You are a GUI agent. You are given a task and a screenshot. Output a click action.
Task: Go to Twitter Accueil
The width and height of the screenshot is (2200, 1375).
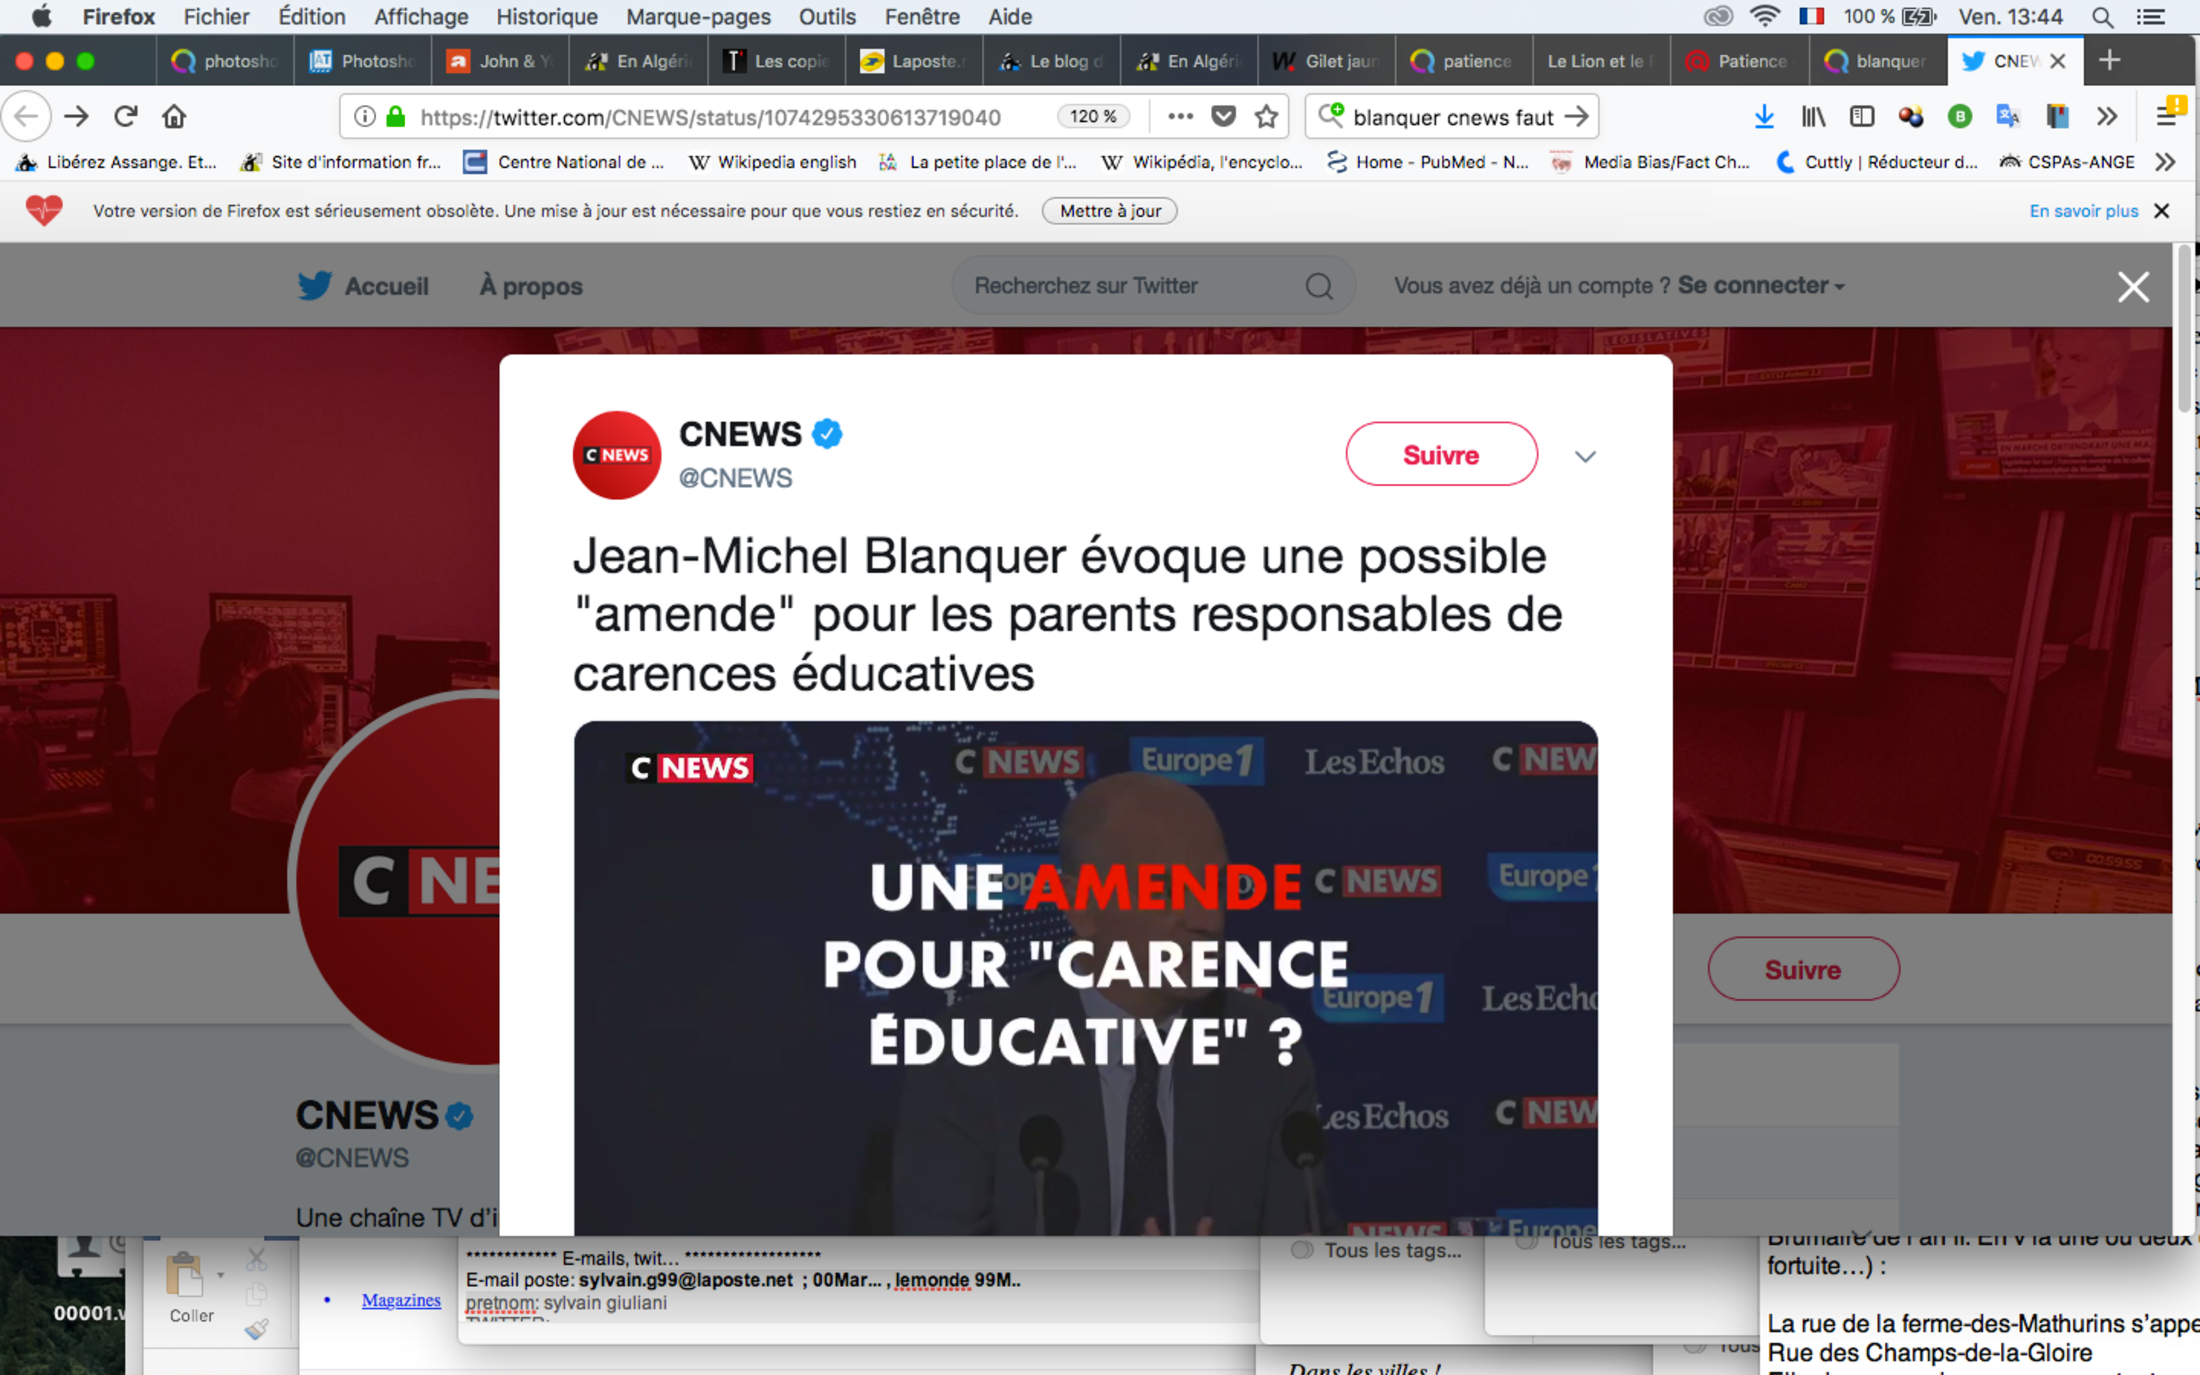click(x=363, y=286)
